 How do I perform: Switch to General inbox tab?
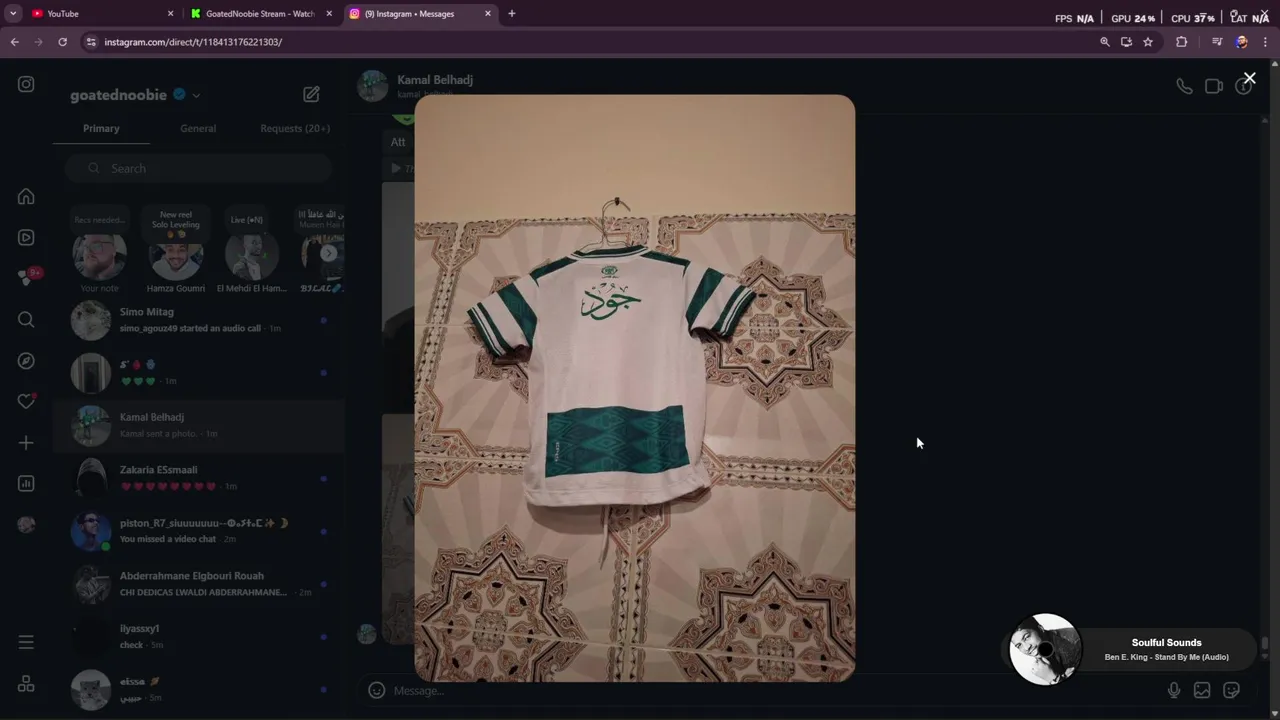(198, 128)
